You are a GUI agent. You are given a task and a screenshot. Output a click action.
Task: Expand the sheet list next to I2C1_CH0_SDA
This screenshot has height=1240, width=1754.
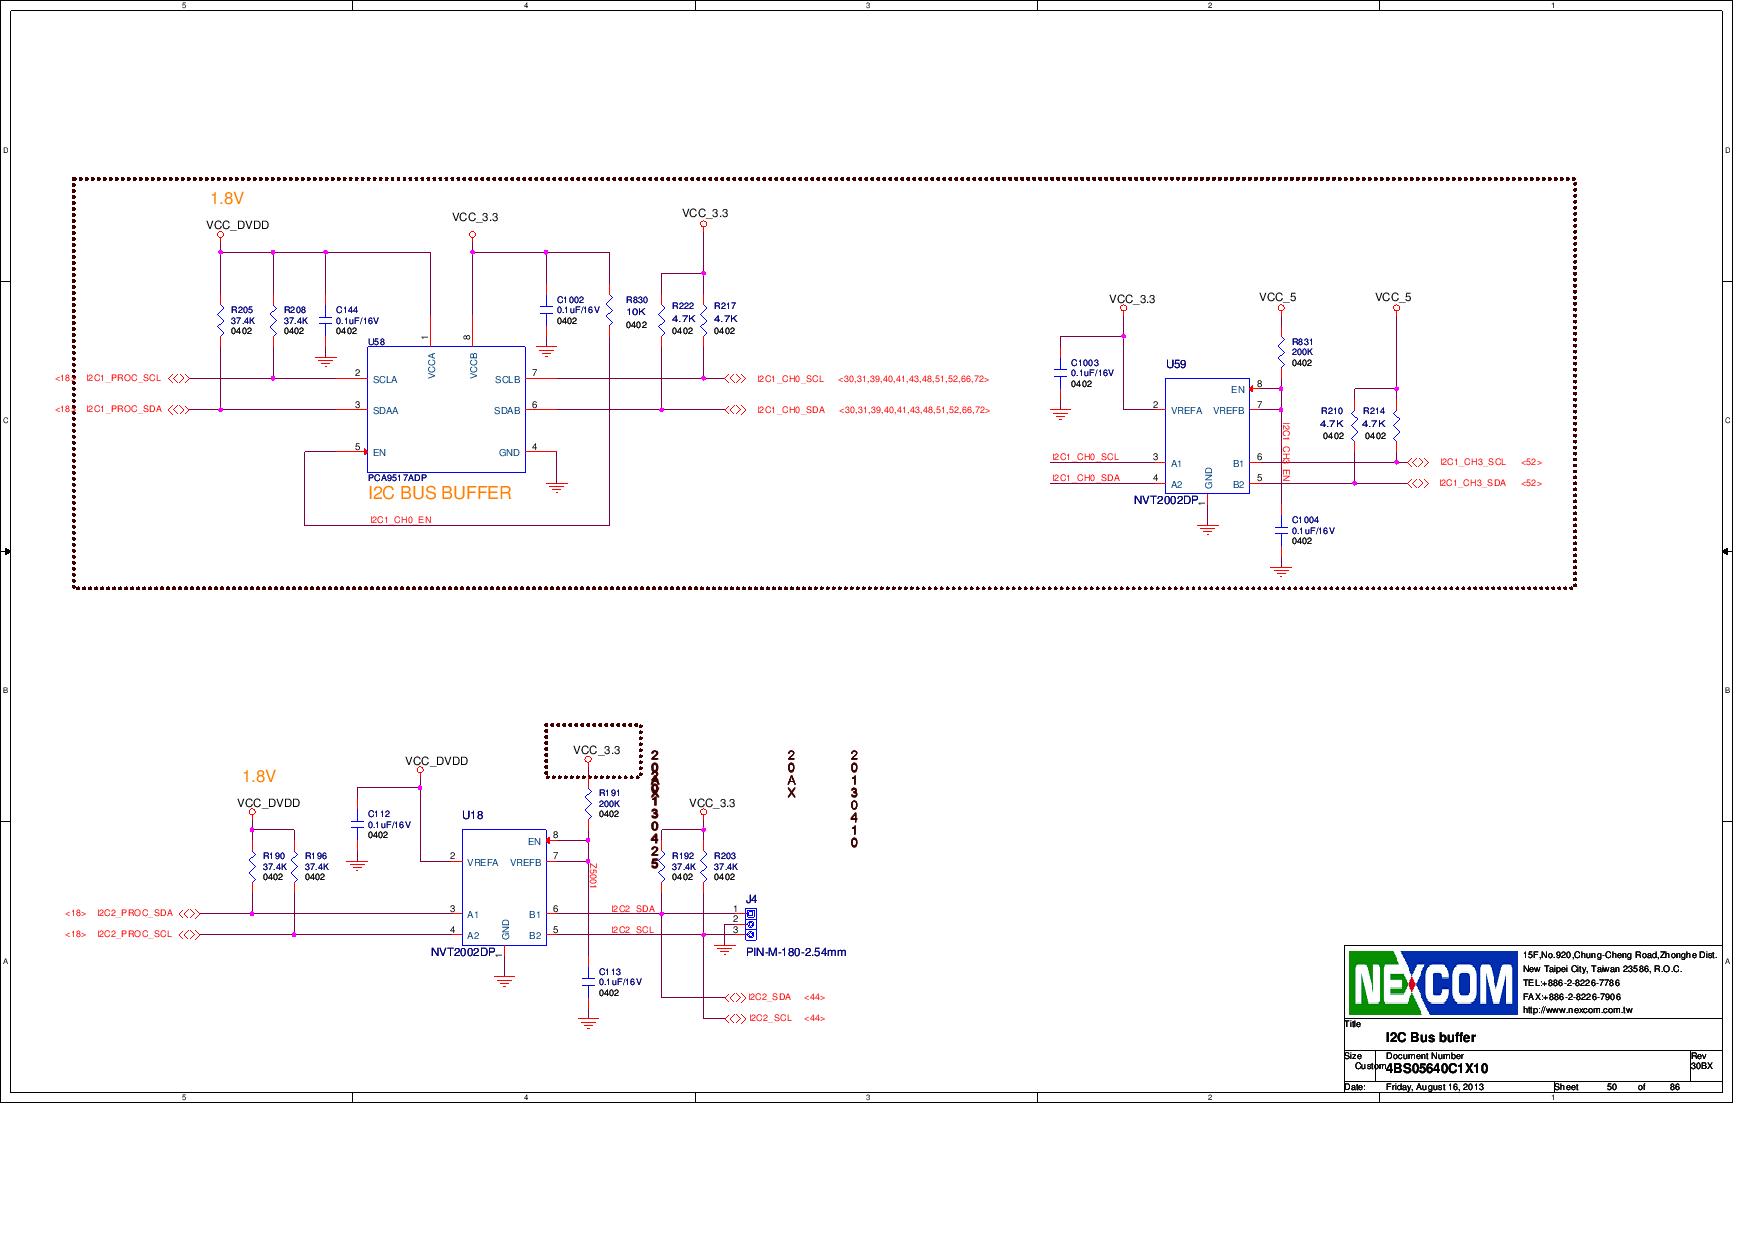coord(913,410)
